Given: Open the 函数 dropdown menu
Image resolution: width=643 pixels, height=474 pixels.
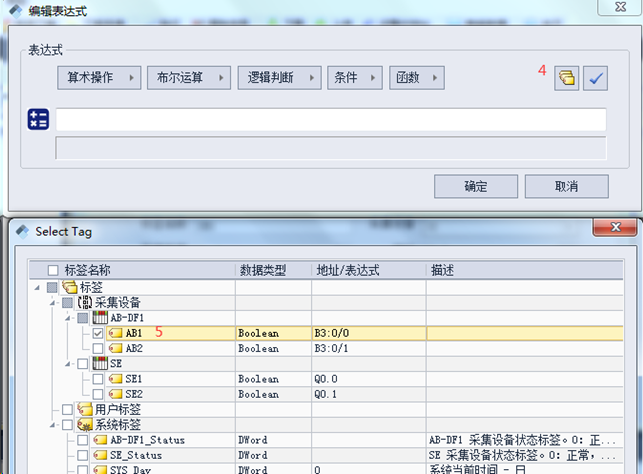Looking at the screenshot, I should [417, 77].
